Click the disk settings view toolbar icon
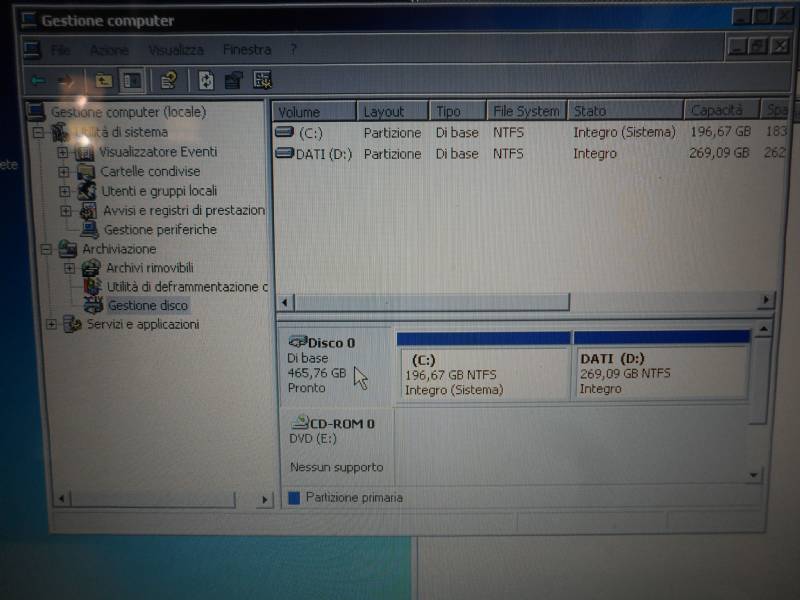 click(x=263, y=80)
